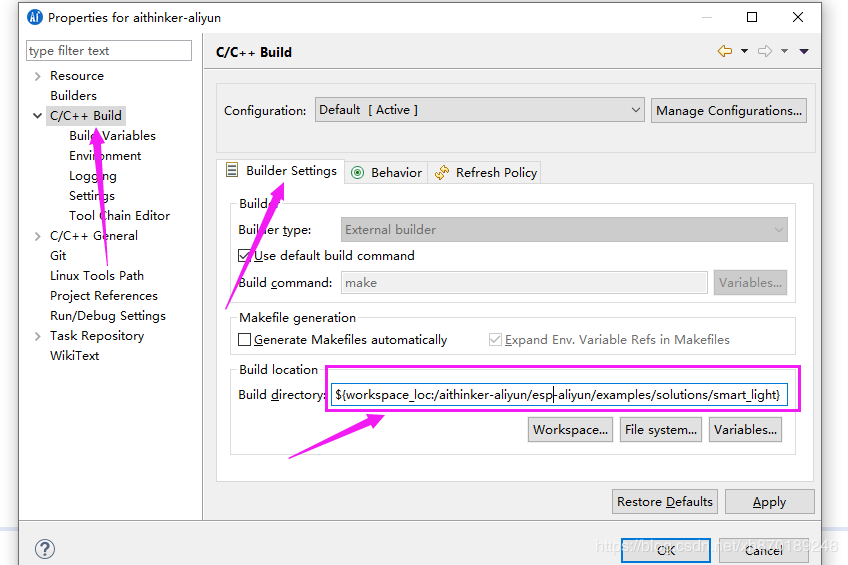Click the Apply button

click(770, 502)
